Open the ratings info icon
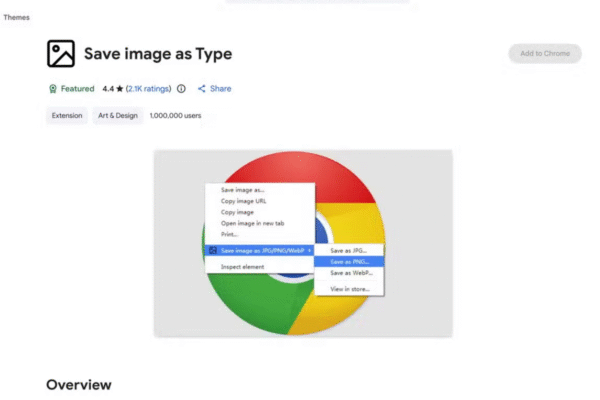The width and height of the screenshot is (600, 400). click(181, 89)
